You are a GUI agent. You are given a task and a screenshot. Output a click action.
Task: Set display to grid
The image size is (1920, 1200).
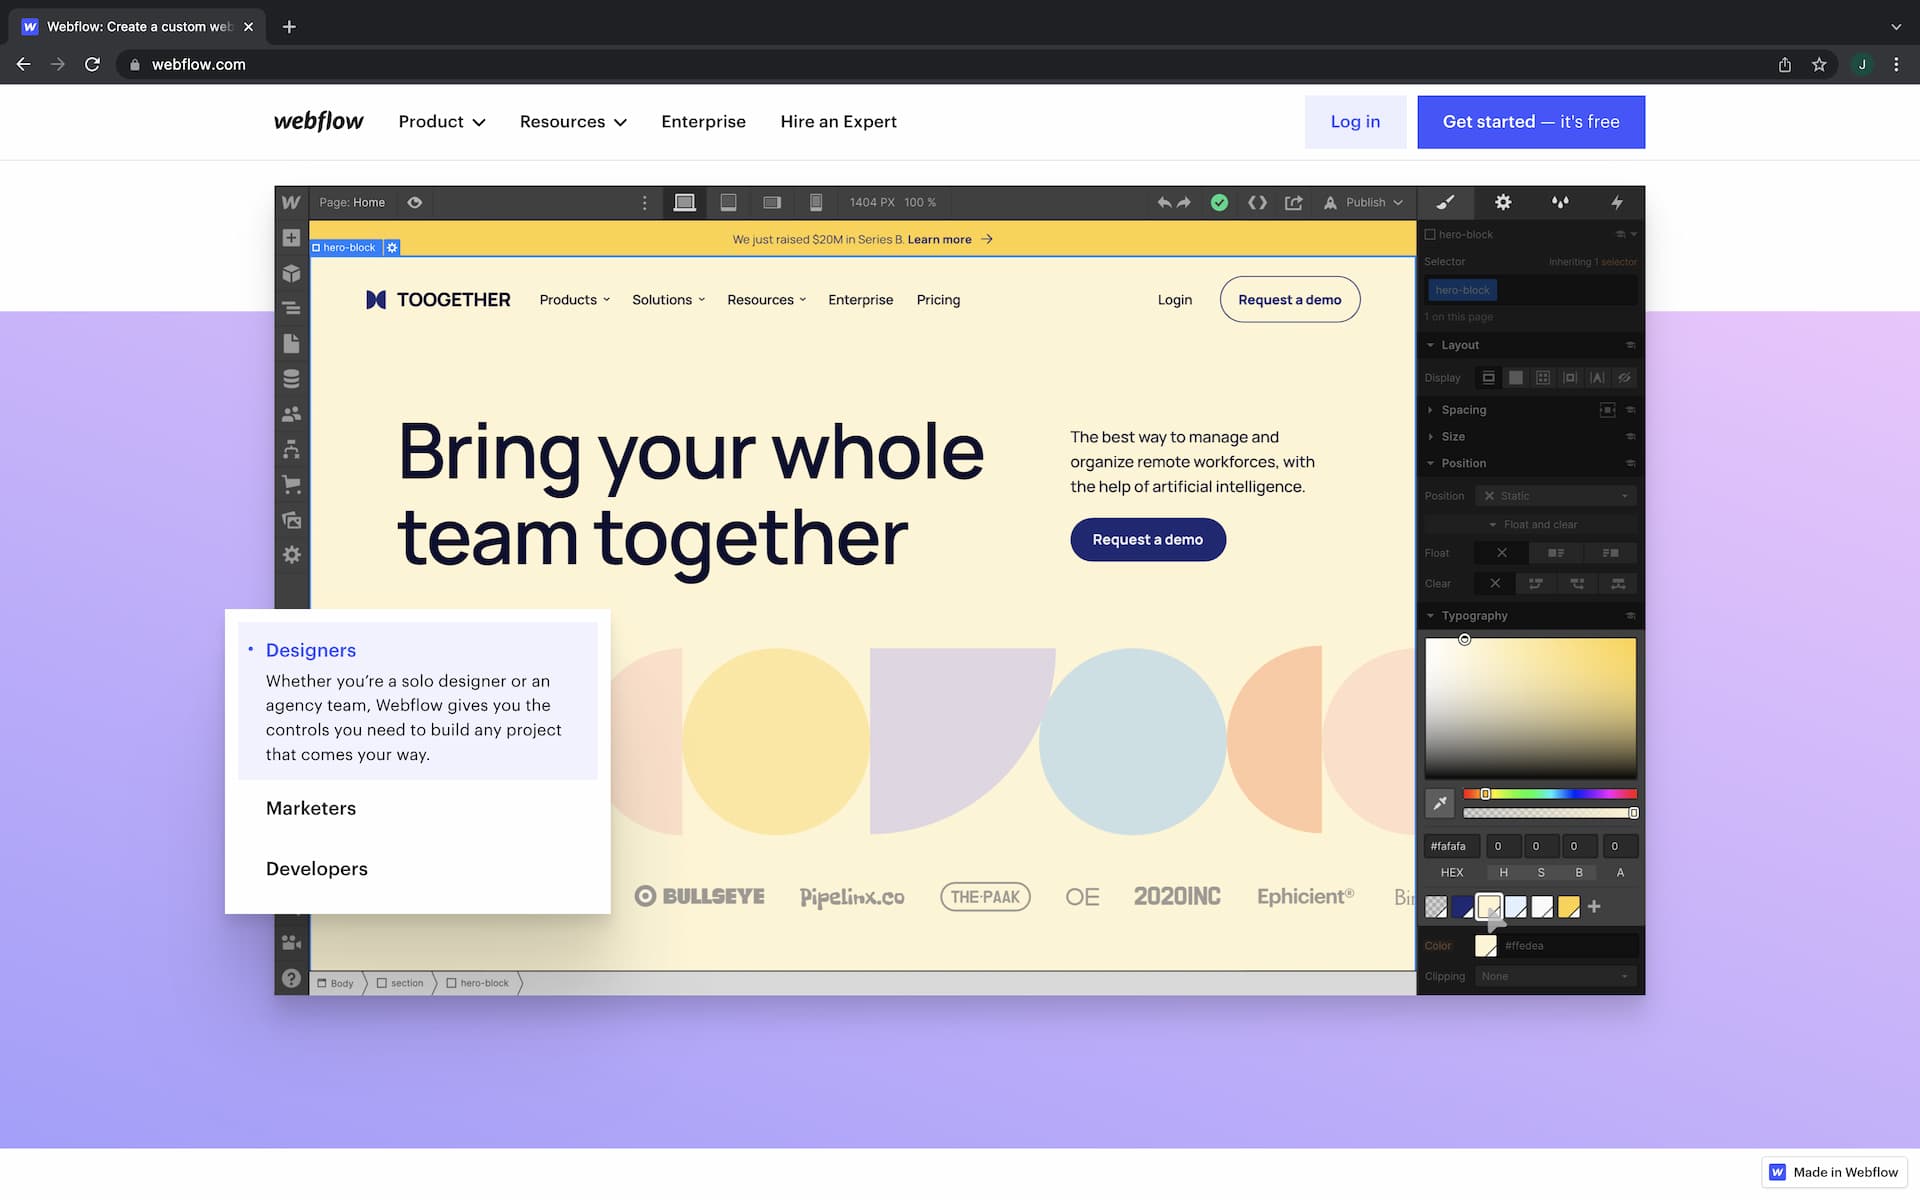click(x=1543, y=378)
